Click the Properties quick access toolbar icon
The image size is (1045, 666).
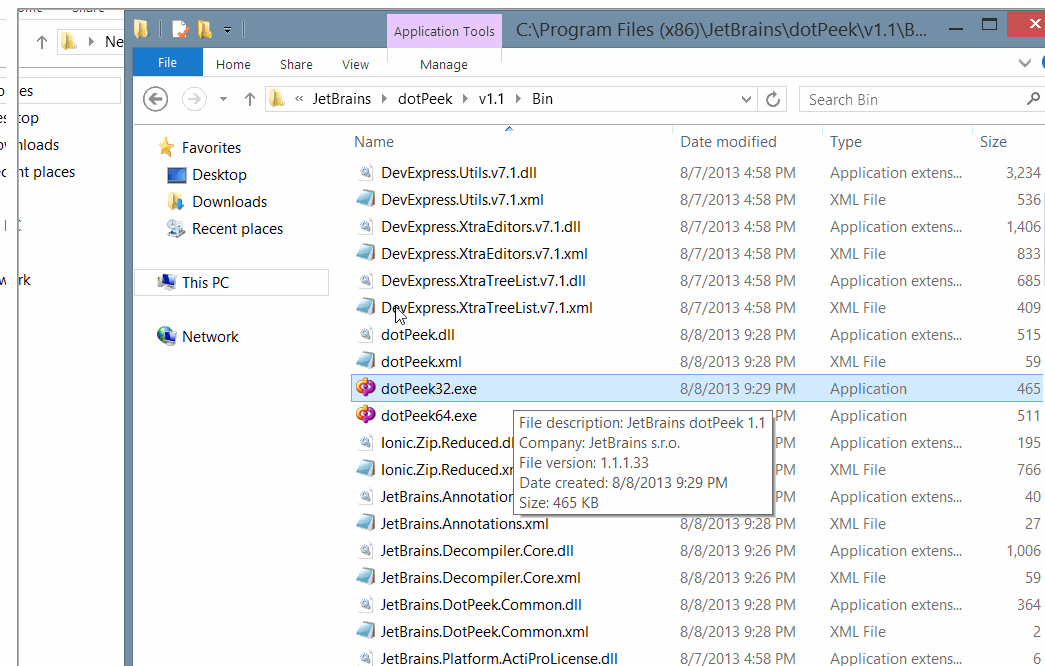(x=180, y=29)
